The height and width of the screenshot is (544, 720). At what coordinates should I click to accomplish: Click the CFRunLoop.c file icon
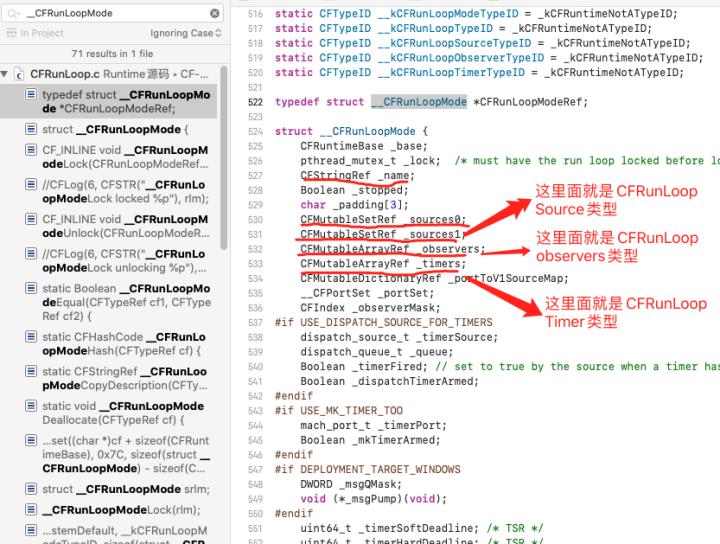tap(19, 74)
